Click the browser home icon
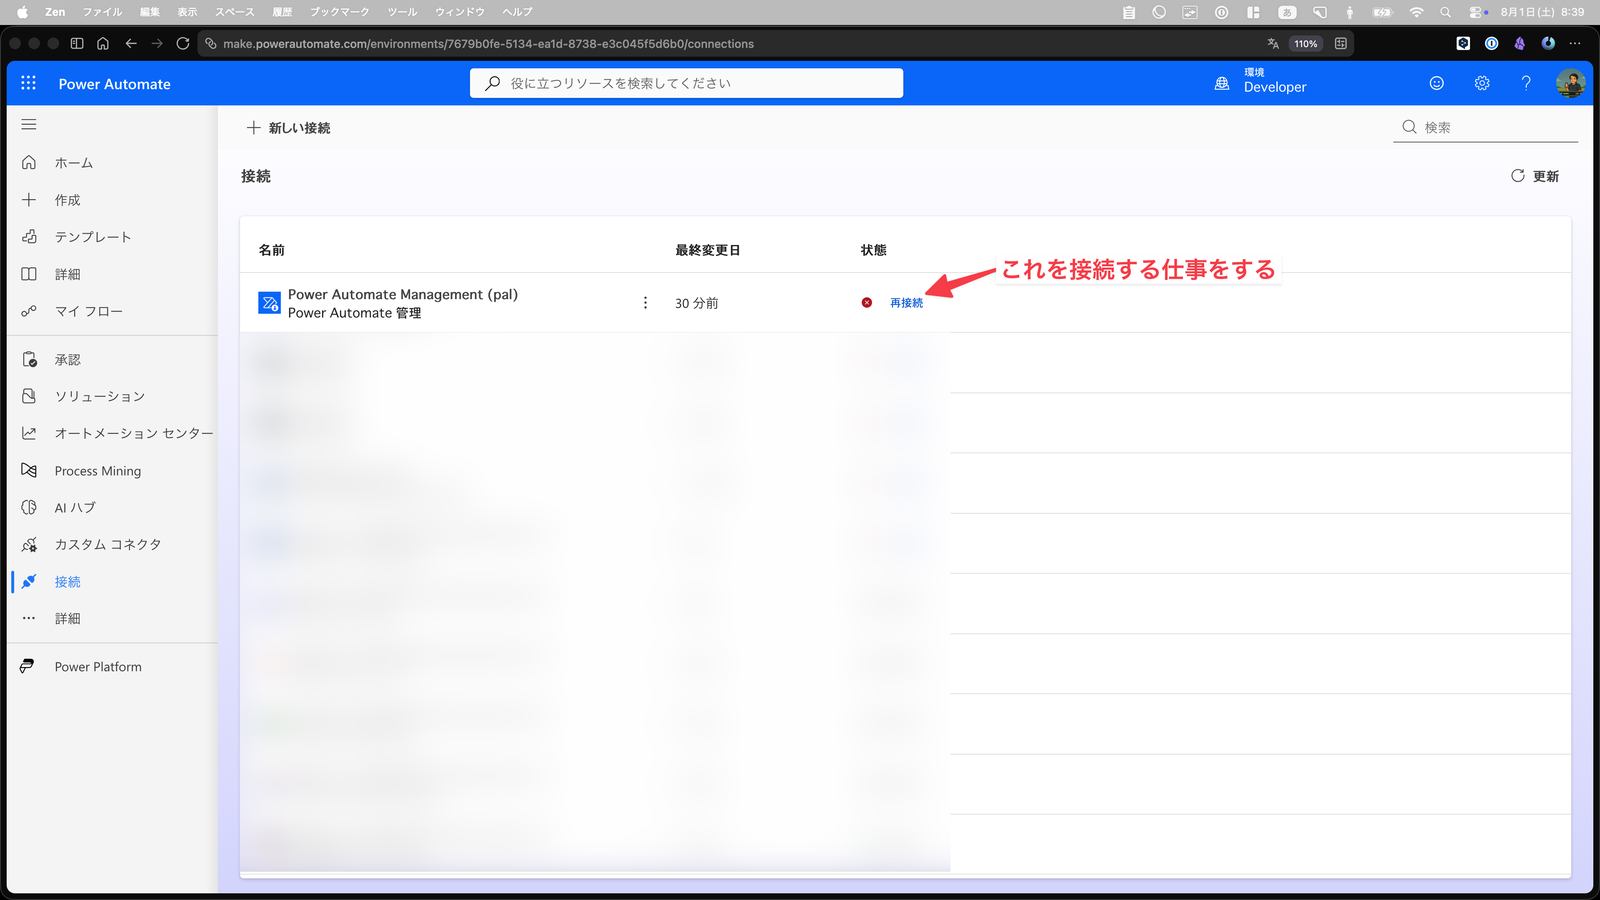The image size is (1600, 900). pyautogui.click(x=103, y=44)
